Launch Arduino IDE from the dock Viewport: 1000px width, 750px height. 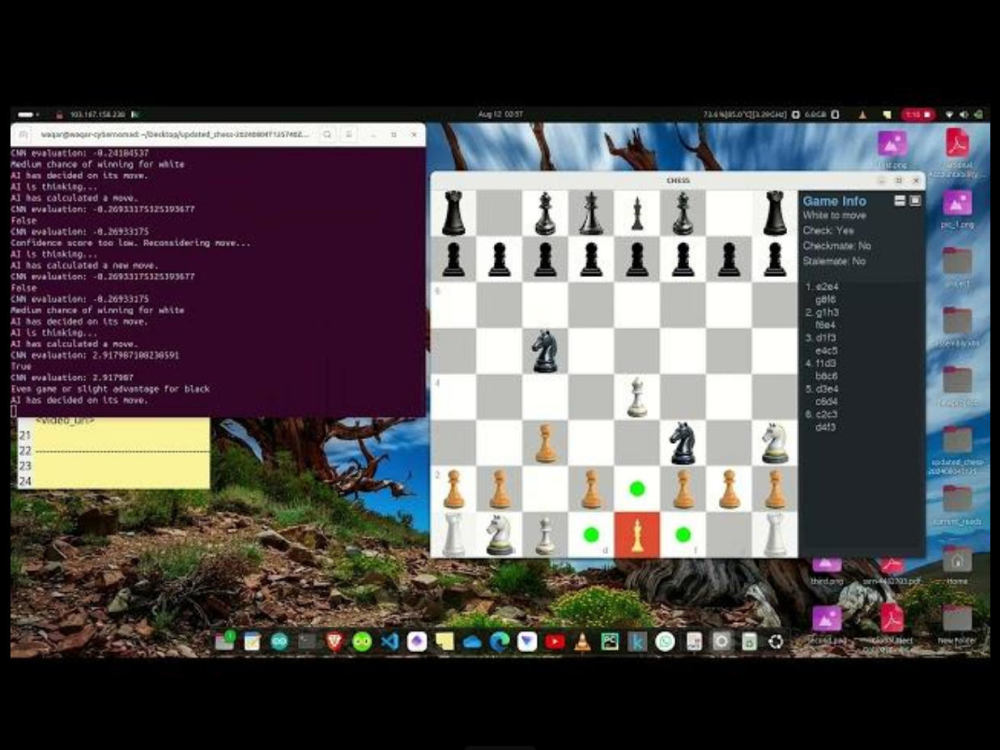click(x=279, y=641)
